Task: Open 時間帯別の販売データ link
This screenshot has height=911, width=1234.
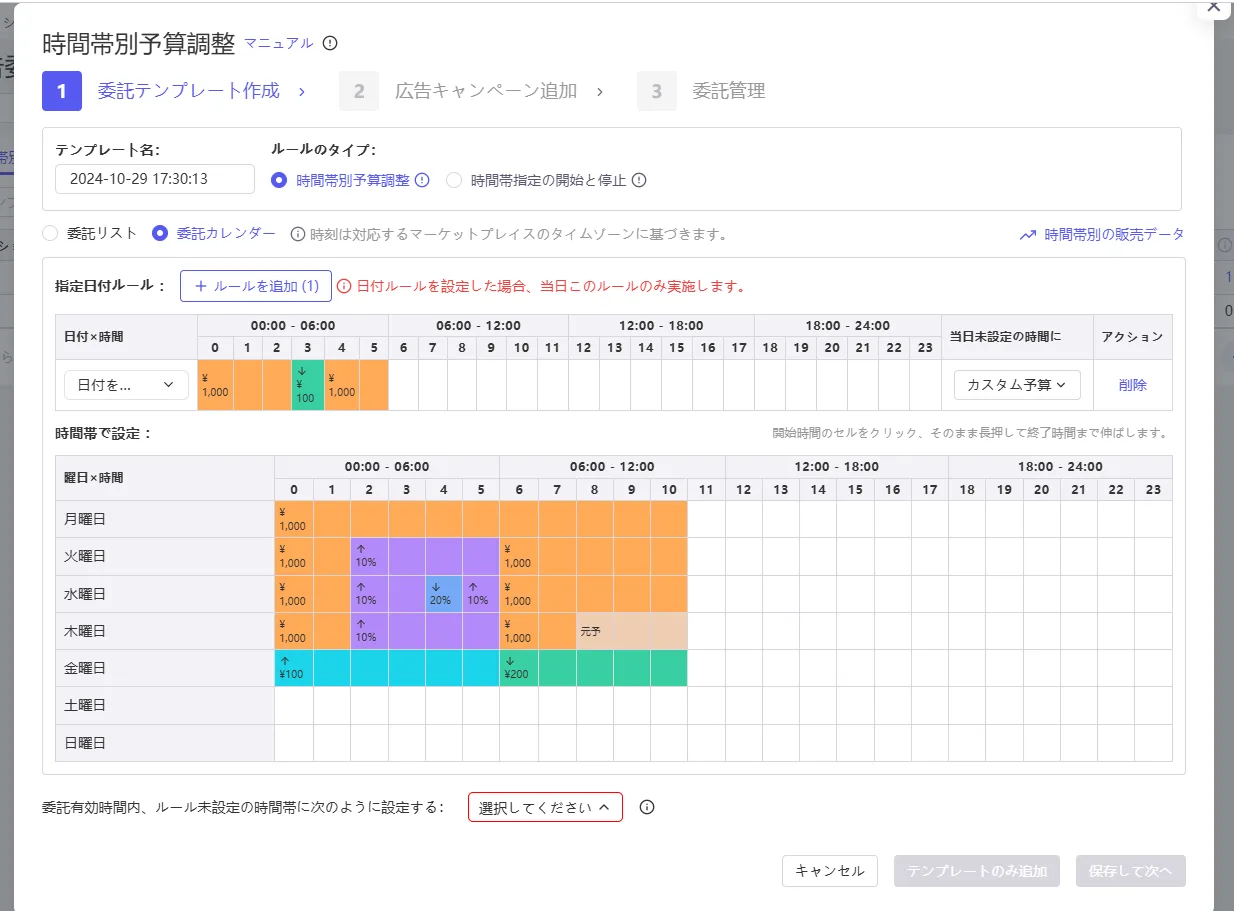Action: (1114, 235)
